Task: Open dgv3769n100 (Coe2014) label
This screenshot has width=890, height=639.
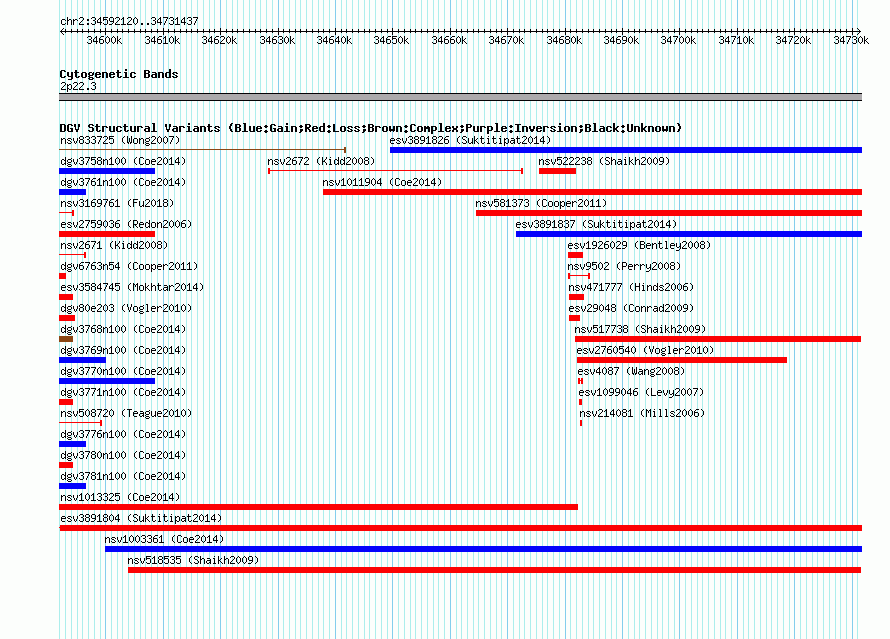Action: [123, 350]
